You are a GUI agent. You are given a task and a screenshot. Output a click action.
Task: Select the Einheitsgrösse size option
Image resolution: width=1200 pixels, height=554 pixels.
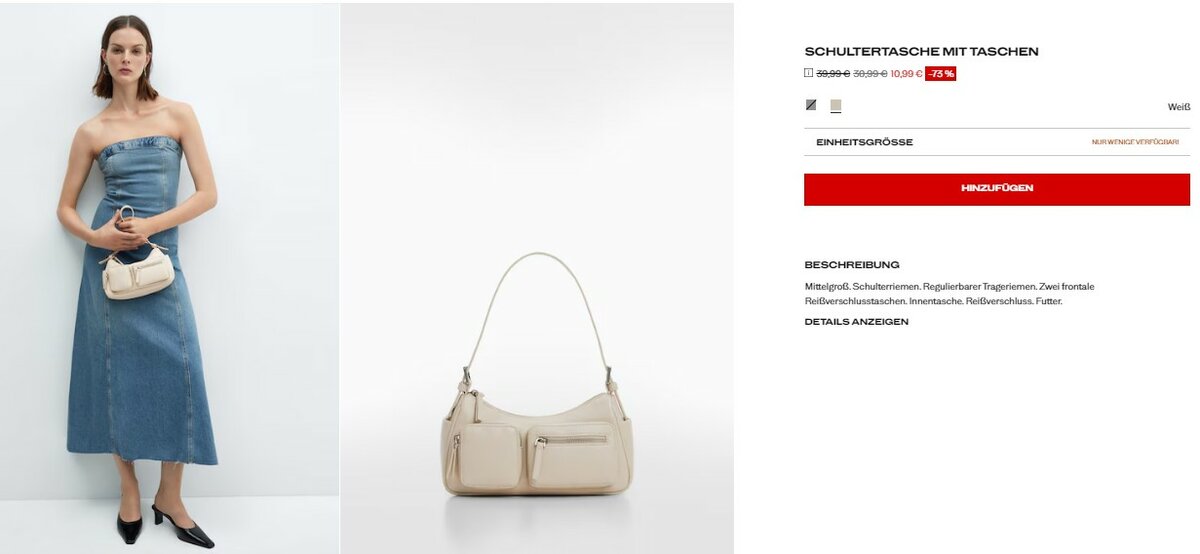(x=997, y=142)
